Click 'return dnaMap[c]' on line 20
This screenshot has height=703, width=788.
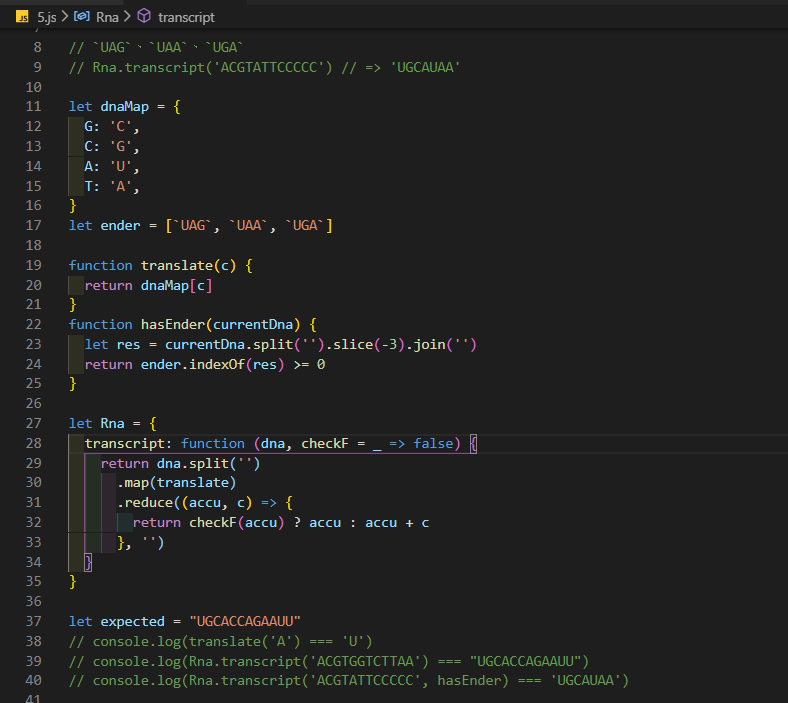pyautogui.click(x=149, y=285)
